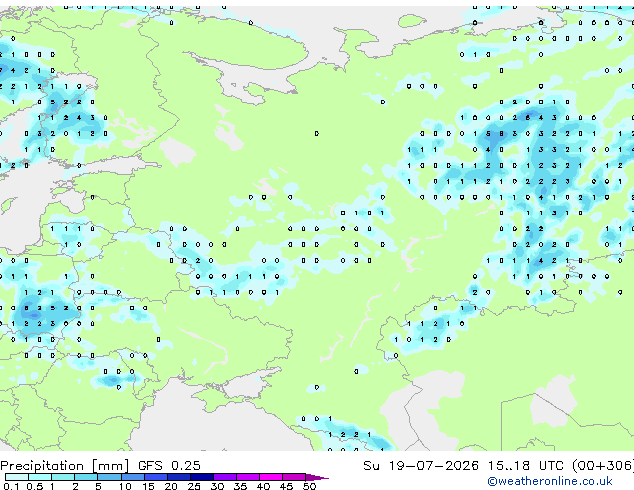This screenshot has width=634, height=490.
Task: Click the legend label '45'
Action: pos(287,486)
